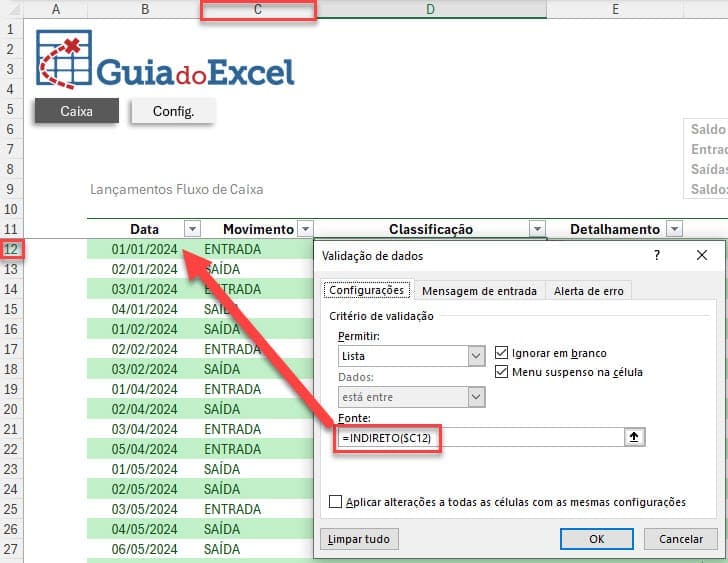The image size is (728, 563).
Task: Select ENTRADA cell in row 22
Action: [258, 449]
